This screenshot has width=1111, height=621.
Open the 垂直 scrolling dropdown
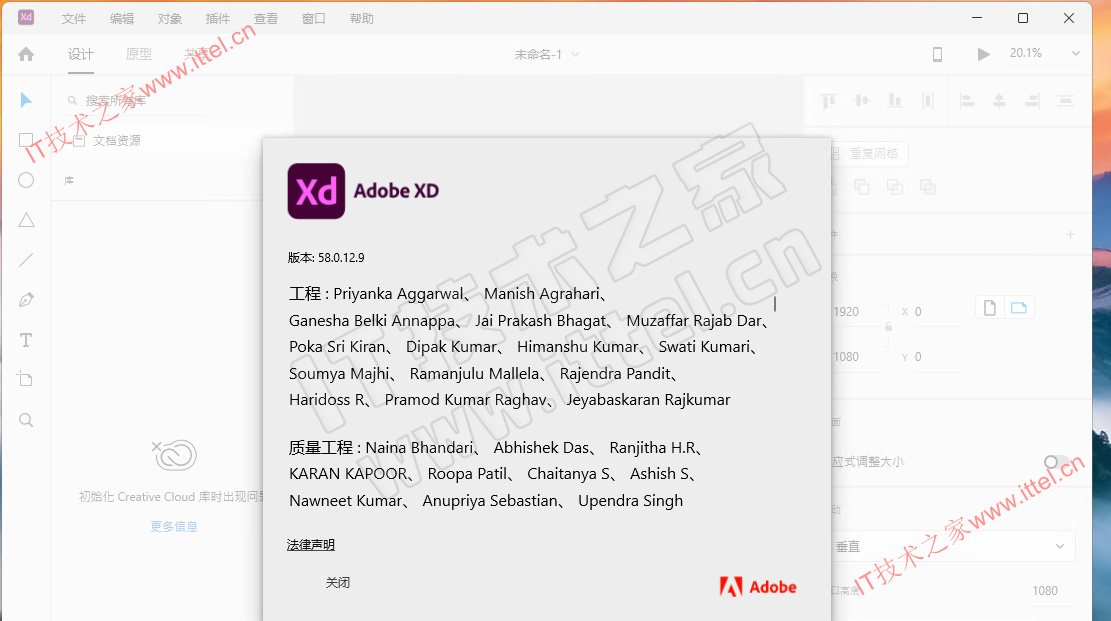click(x=953, y=547)
